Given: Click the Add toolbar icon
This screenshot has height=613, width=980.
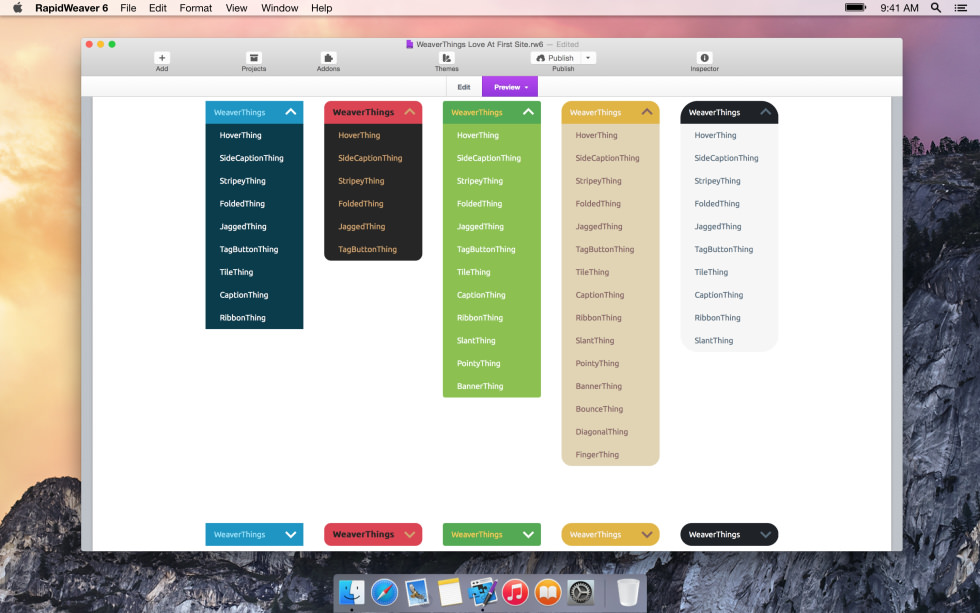Looking at the screenshot, I should (162, 58).
